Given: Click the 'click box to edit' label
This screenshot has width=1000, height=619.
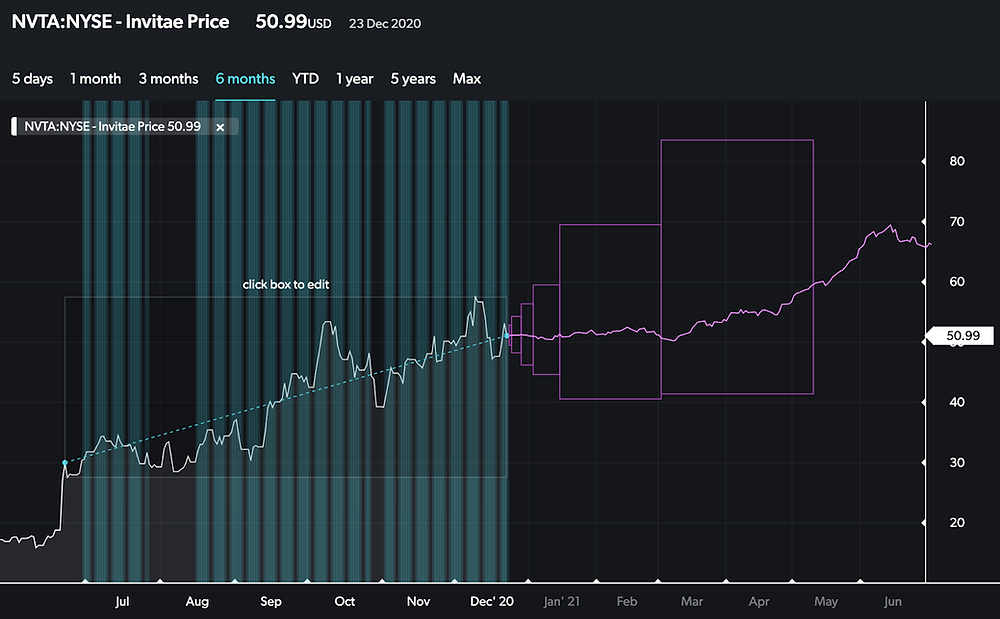Looking at the screenshot, I should [286, 284].
